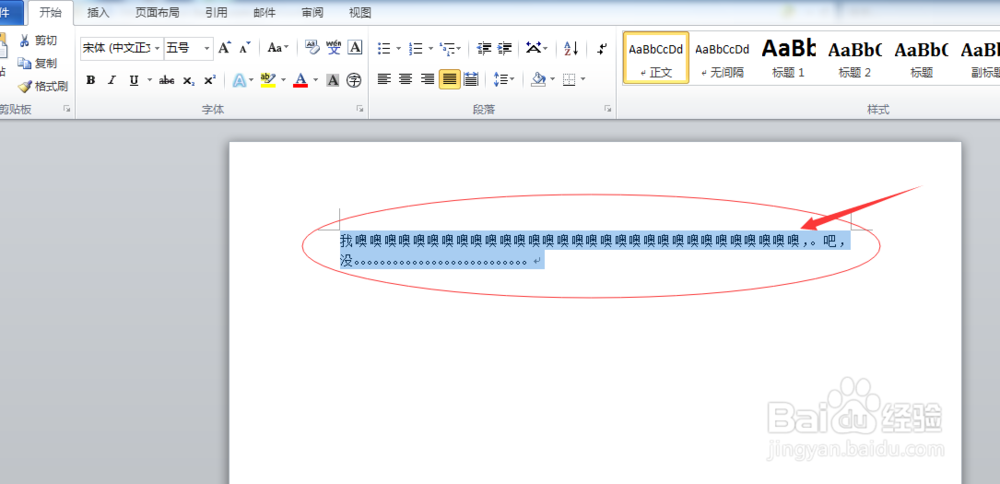Expand the Bullets dropdown arrow
The width and height of the screenshot is (1000, 484).
[x=399, y=48]
